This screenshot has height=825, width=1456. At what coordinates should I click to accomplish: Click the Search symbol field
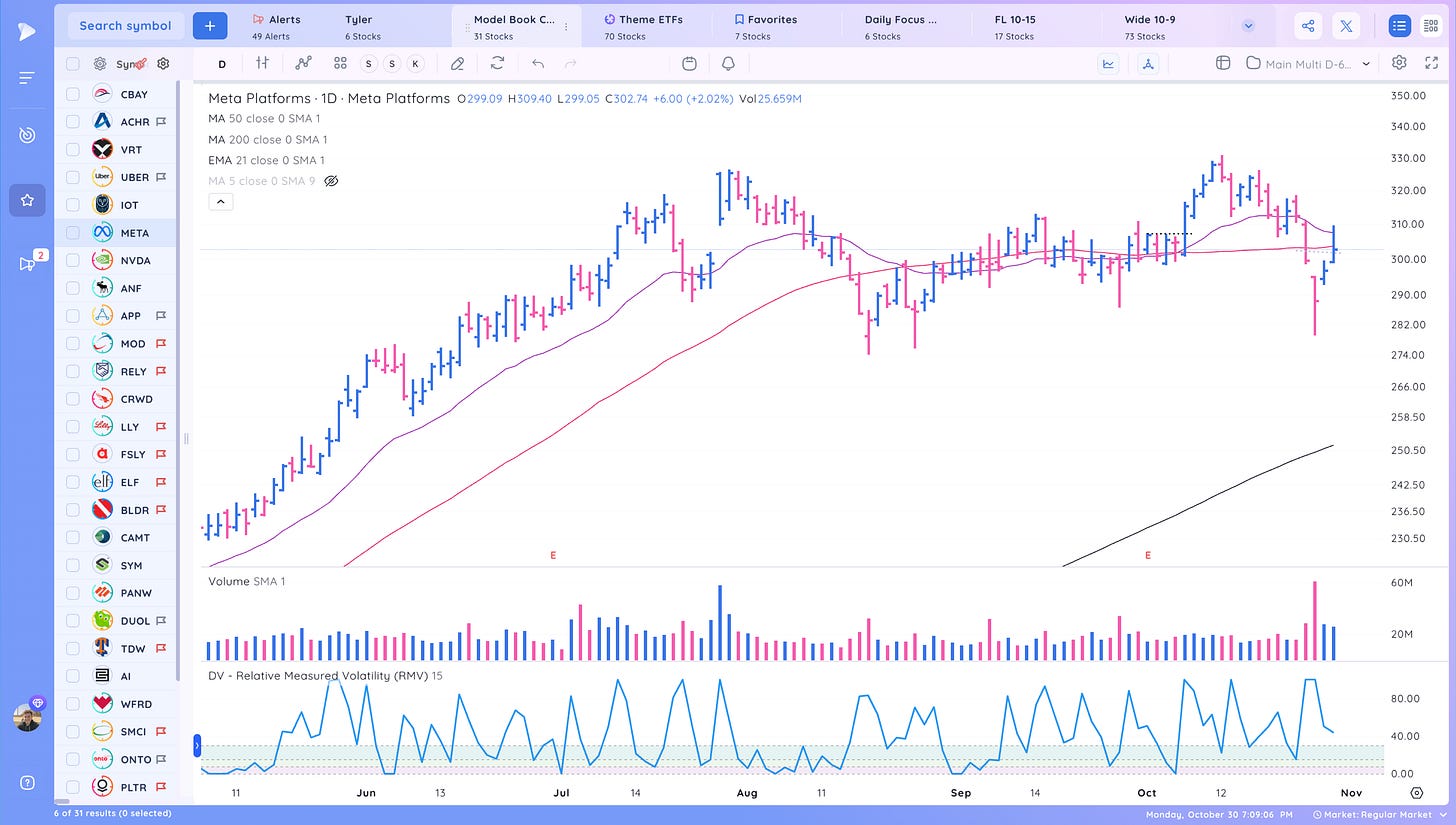coord(125,26)
